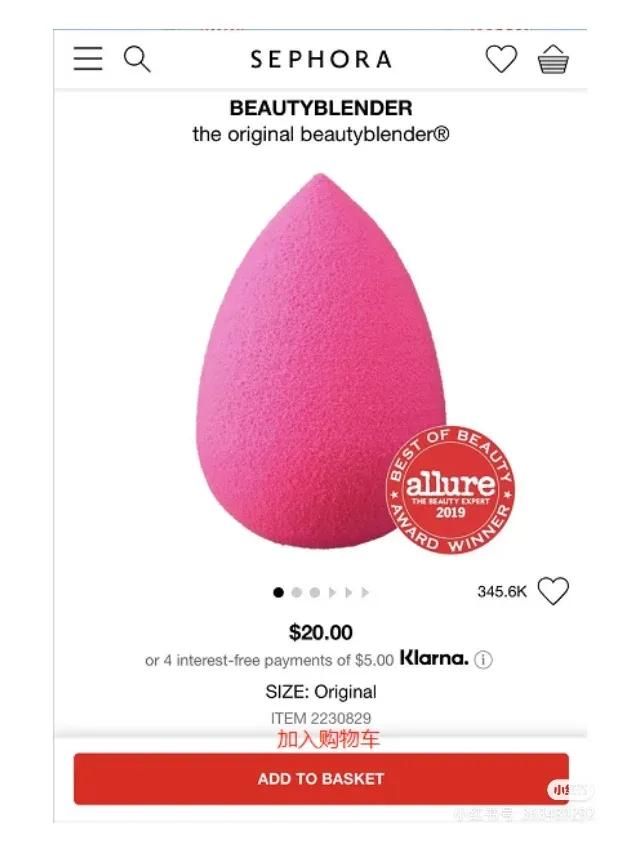The width and height of the screenshot is (640, 853).
Task: Click the SEPHORA logo
Action: (321, 59)
